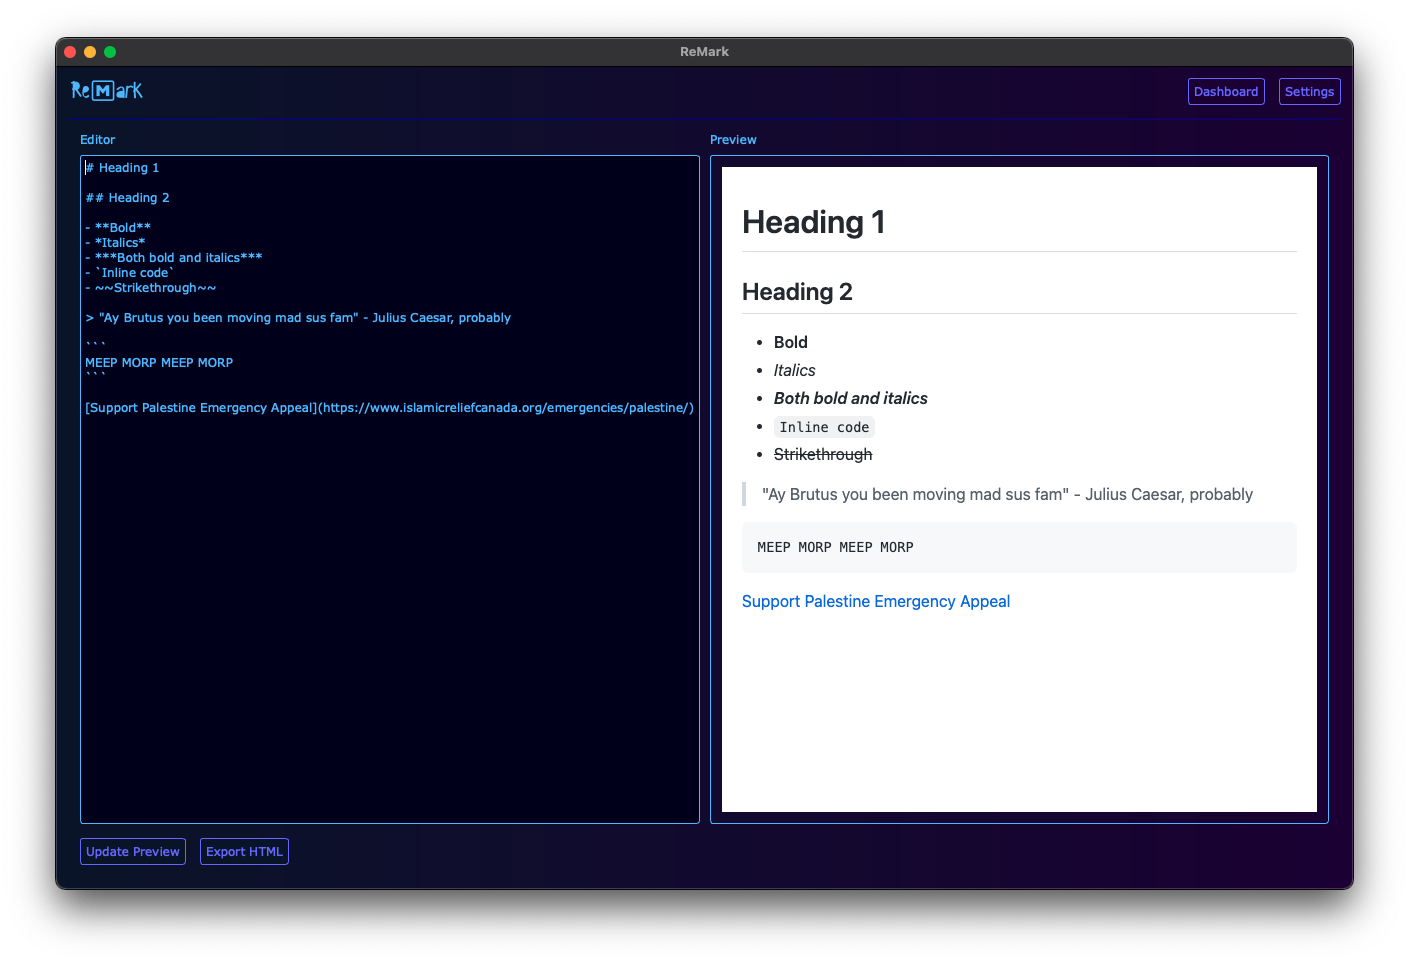
Task: Click the ReMark window title bar text
Action: click(704, 52)
